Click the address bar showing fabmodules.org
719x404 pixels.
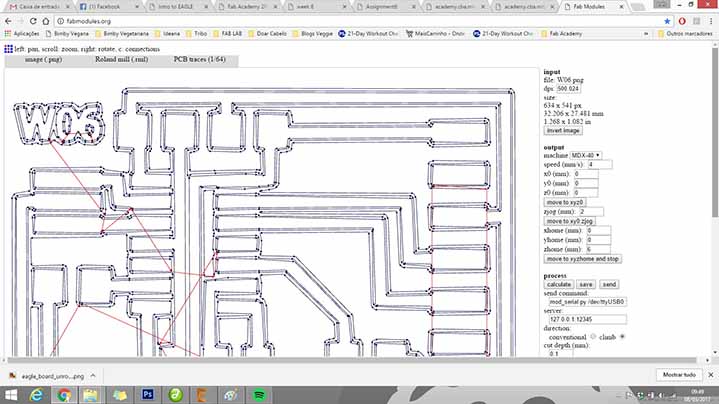tap(358, 21)
